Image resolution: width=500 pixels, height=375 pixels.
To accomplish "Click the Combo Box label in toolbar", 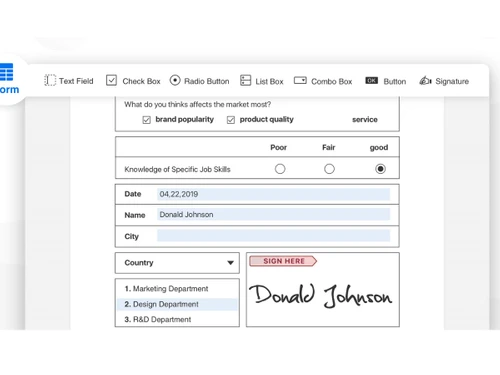I will 332,81.
